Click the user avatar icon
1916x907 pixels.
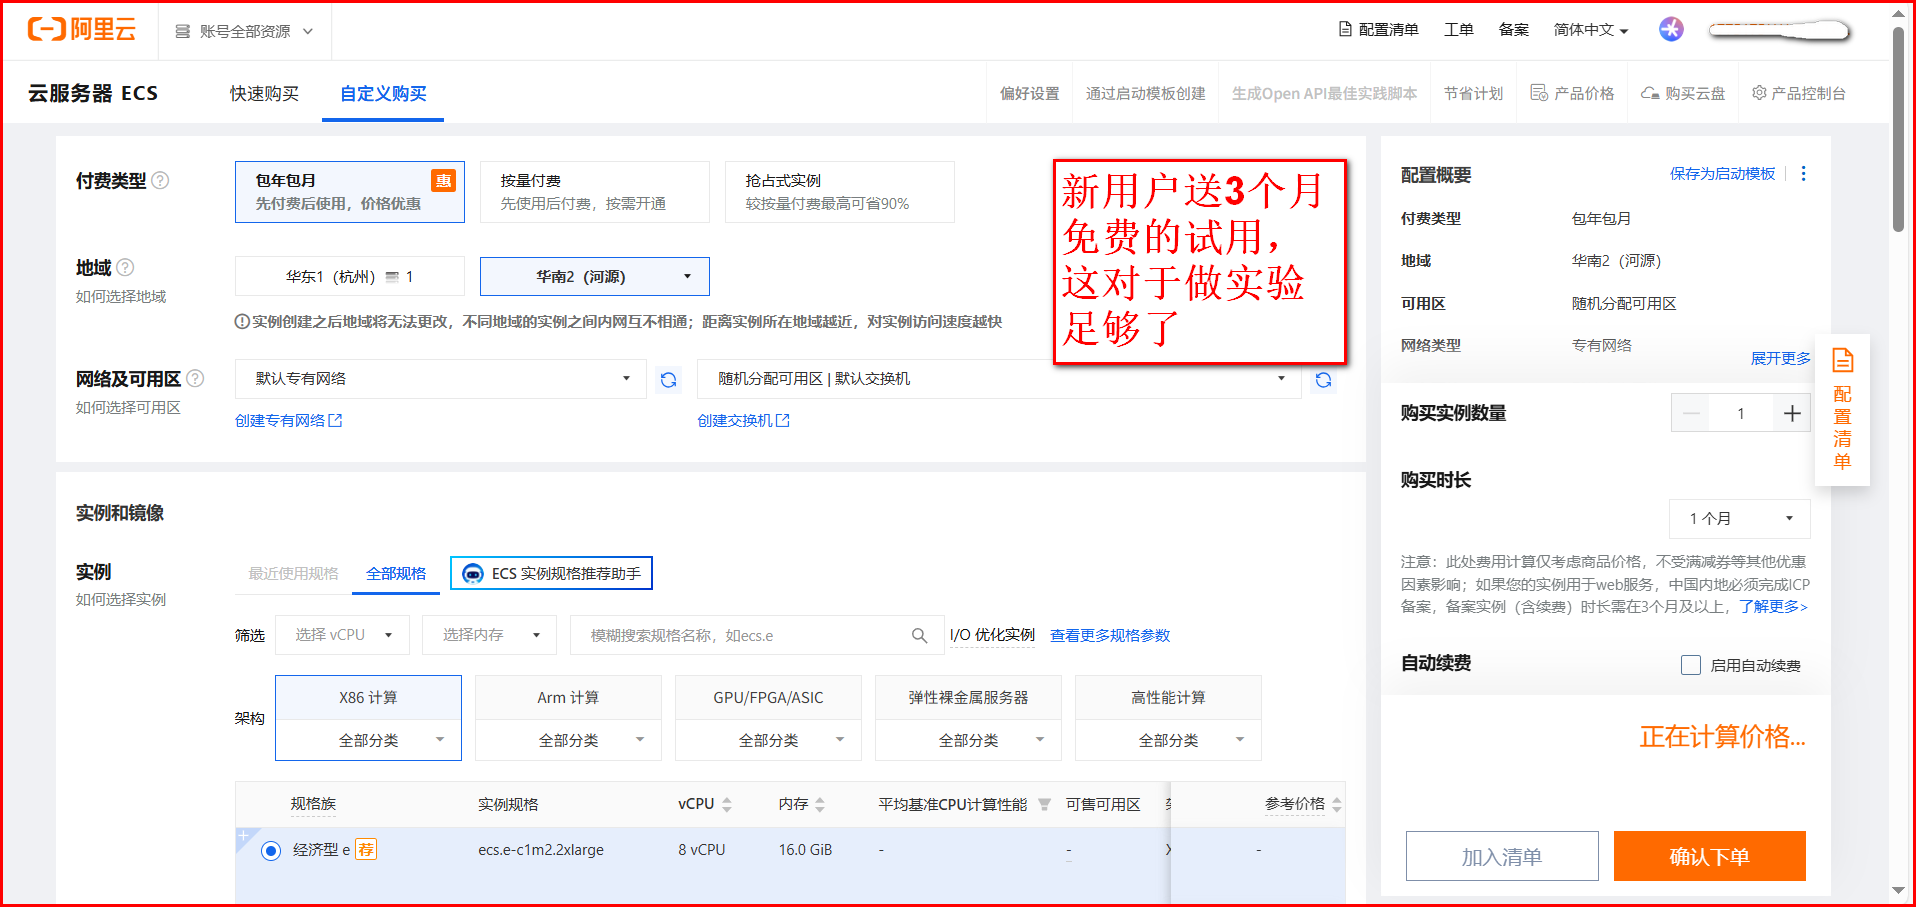pos(1671,29)
